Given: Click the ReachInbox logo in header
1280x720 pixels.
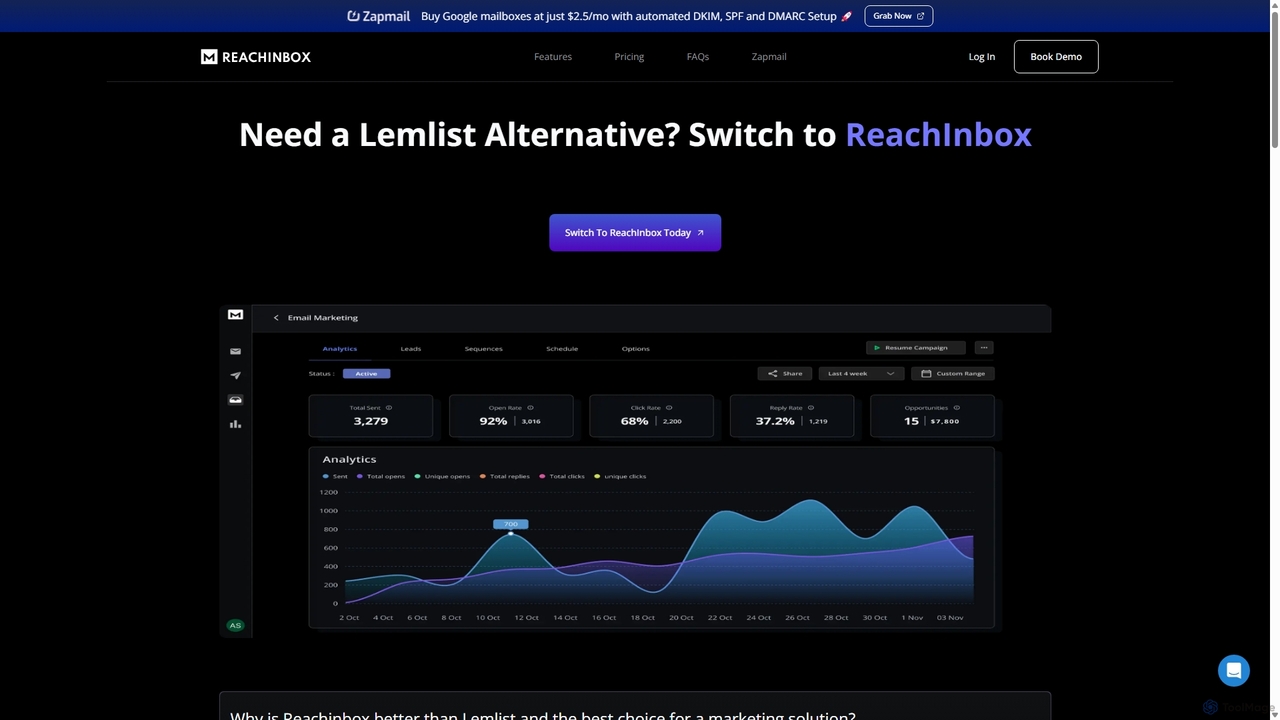Looking at the screenshot, I should tap(256, 57).
